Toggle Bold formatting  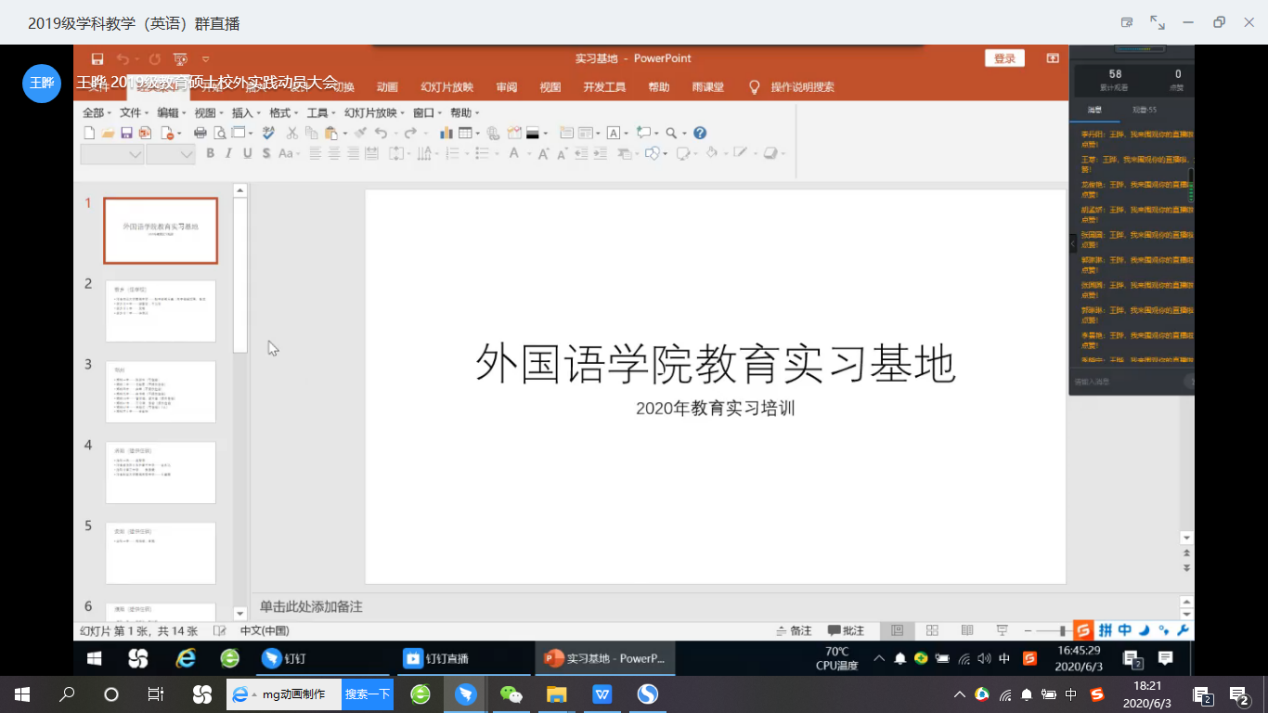pos(210,154)
